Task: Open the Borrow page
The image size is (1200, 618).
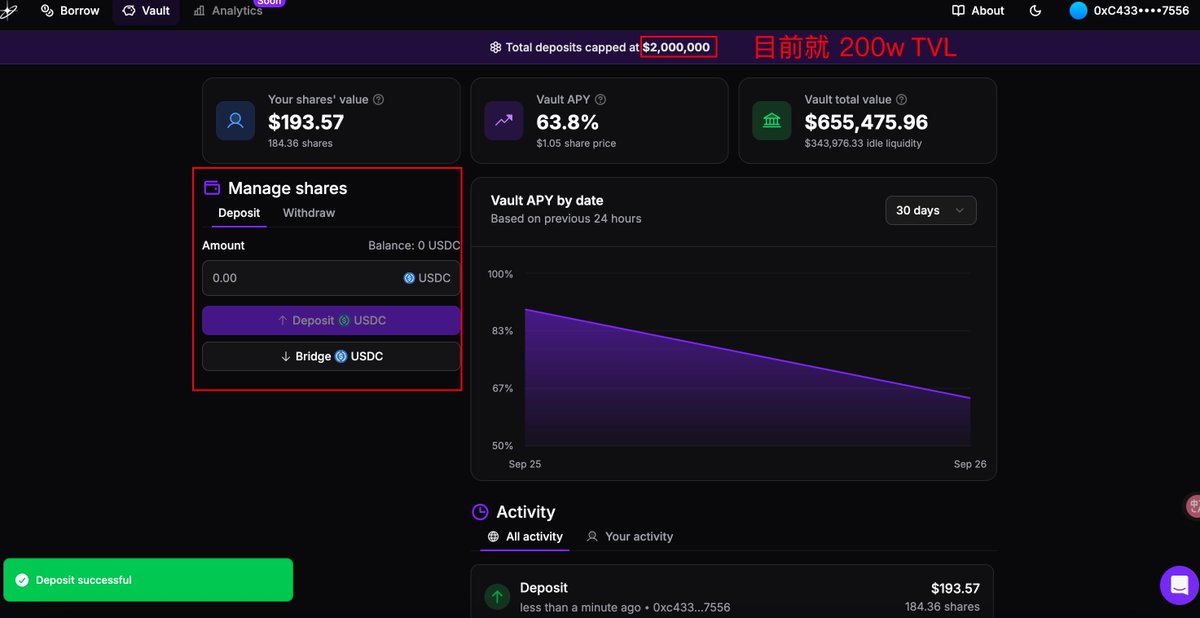Action: point(70,11)
